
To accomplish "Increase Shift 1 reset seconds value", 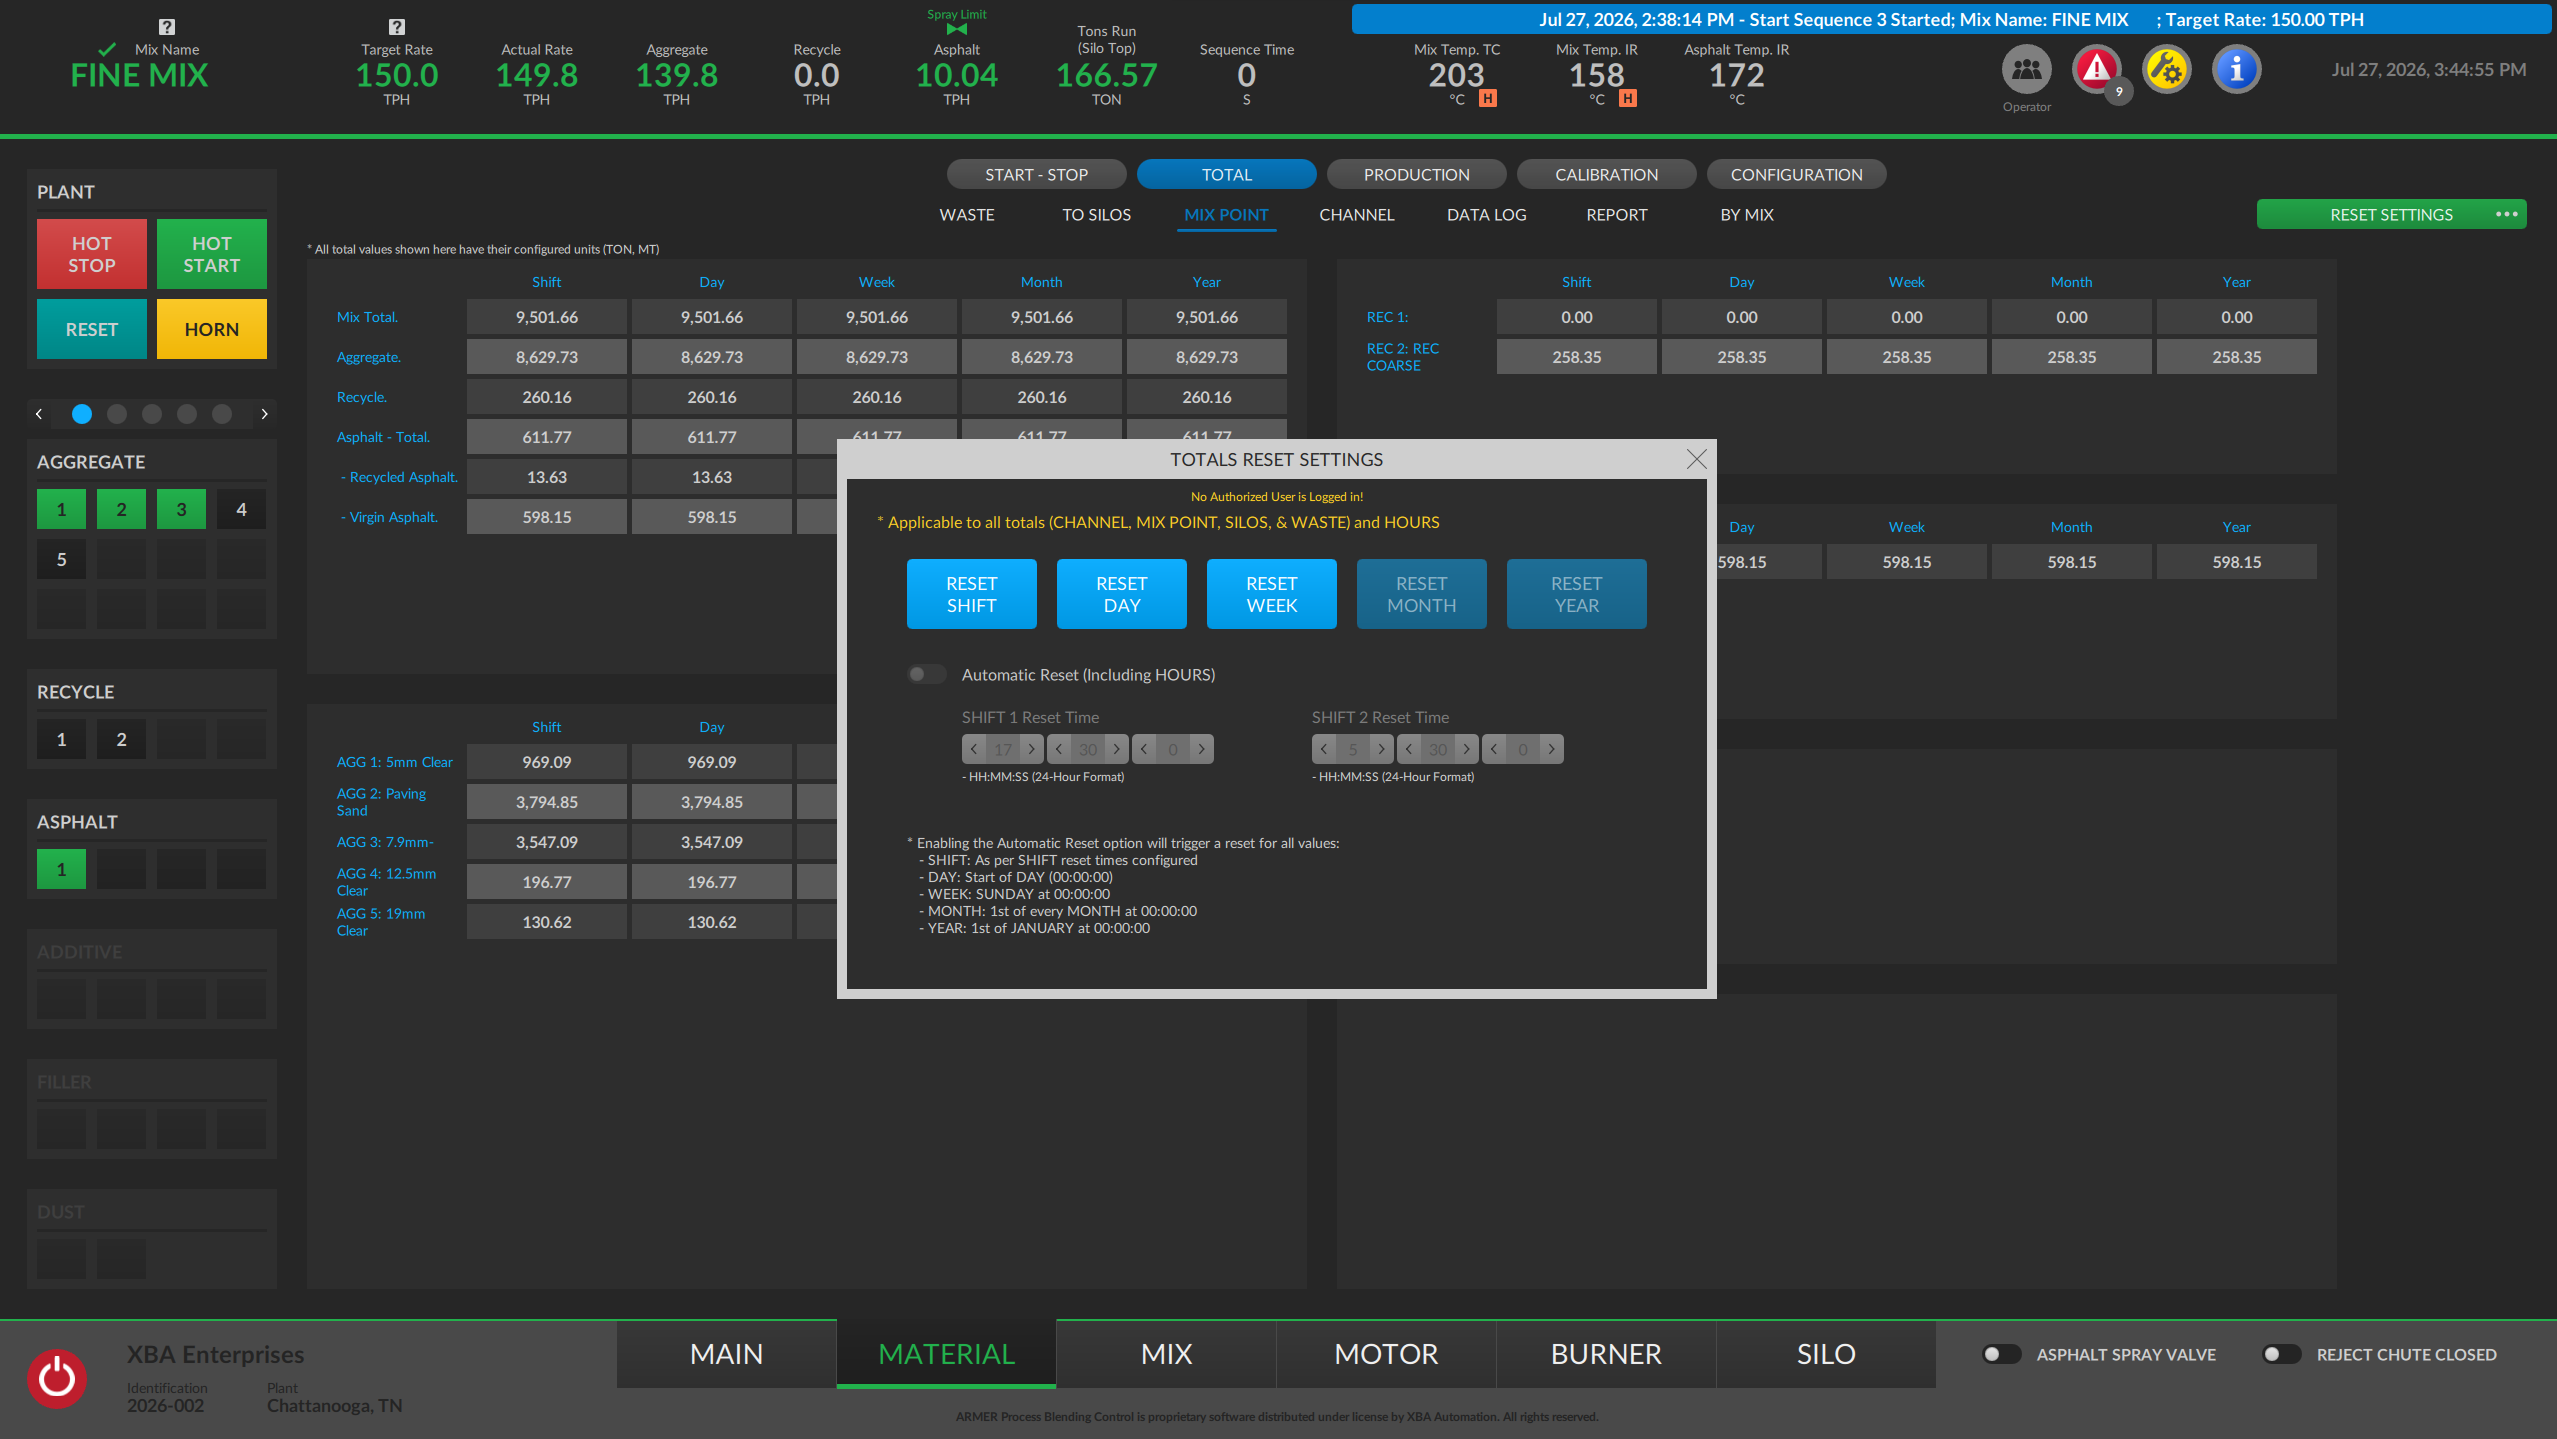I will pyautogui.click(x=1201, y=749).
